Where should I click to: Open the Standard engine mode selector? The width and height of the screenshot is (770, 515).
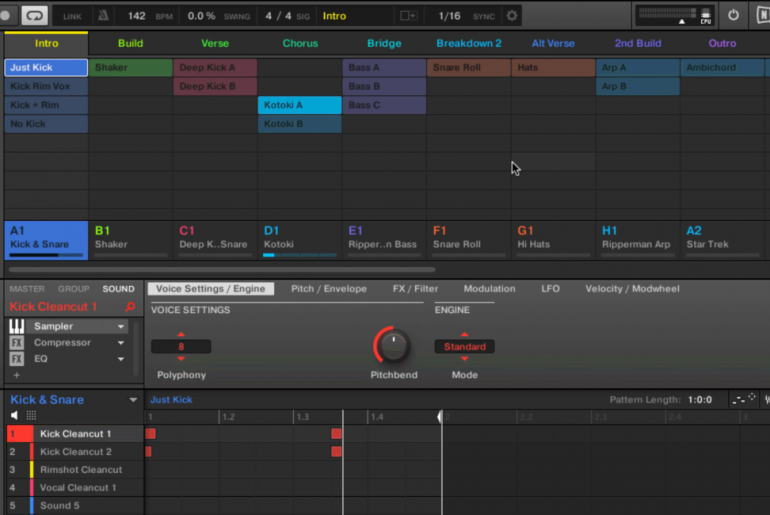pyautogui.click(x=465, y=347)
